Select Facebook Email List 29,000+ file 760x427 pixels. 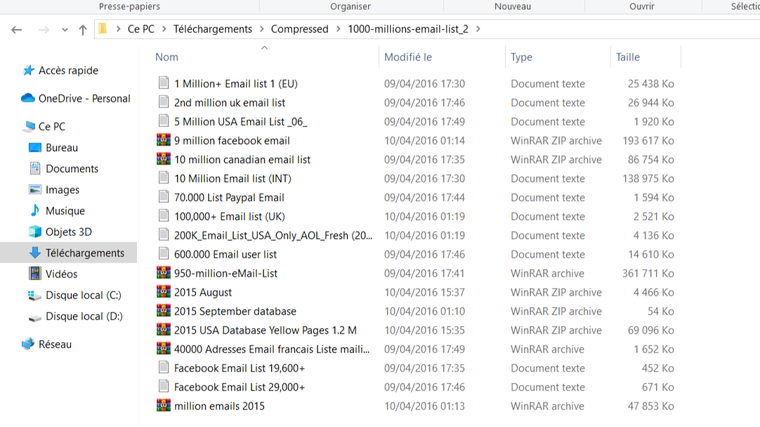click(239, 387)
